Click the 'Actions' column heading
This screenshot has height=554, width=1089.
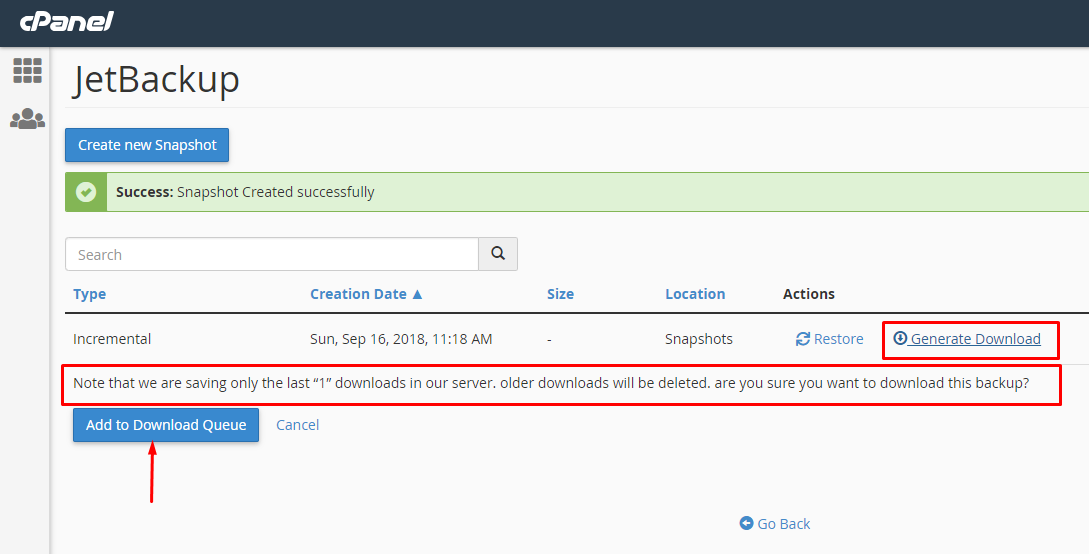[808, 294]
